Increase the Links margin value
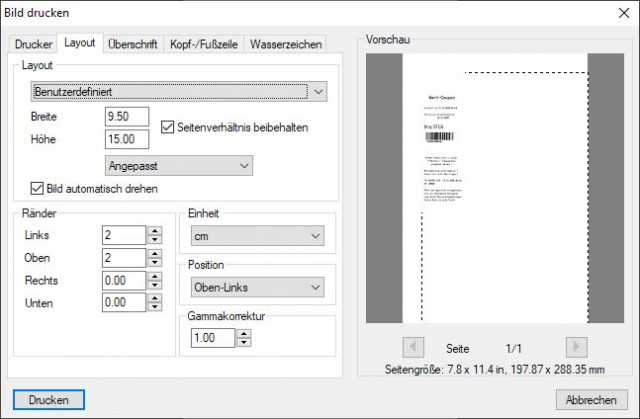 coord(155,231)
